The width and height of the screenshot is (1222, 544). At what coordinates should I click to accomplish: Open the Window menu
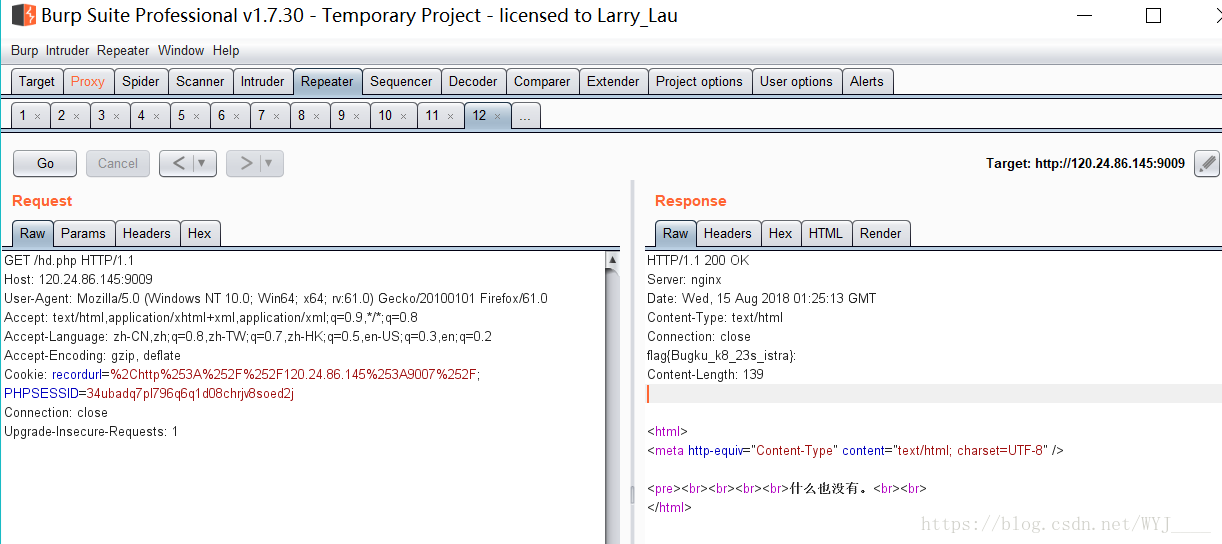[x=181, y=50]
